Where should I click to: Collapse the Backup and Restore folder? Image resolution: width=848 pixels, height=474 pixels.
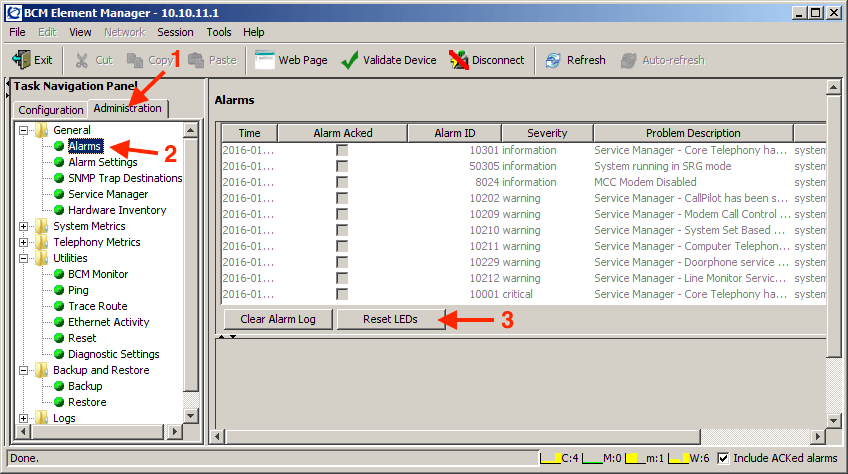(x=23, y=370)
